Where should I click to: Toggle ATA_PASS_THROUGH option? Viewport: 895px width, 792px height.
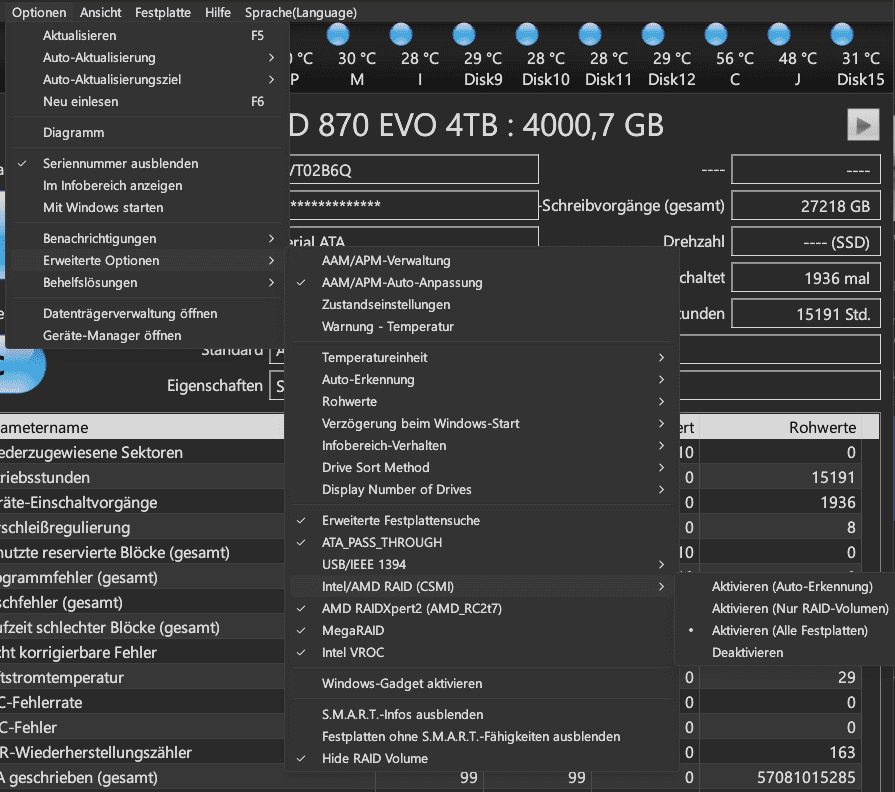tap(481, 542)
